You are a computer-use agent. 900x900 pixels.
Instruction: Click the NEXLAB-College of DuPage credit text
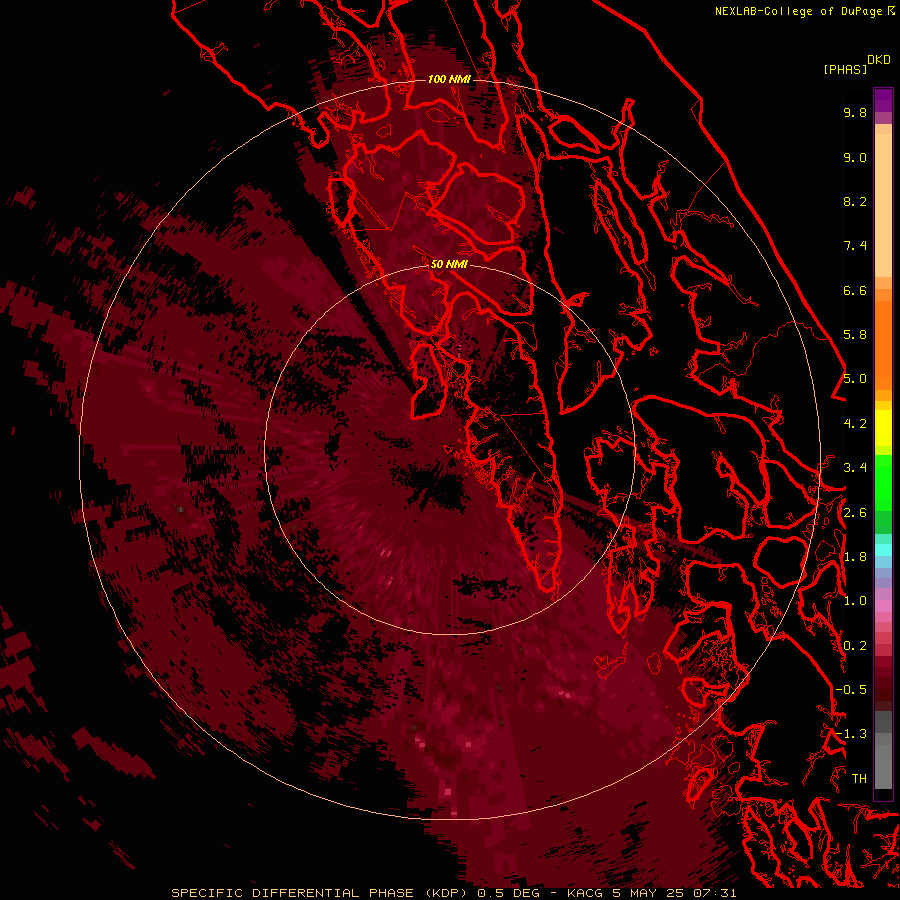[798, 11]
